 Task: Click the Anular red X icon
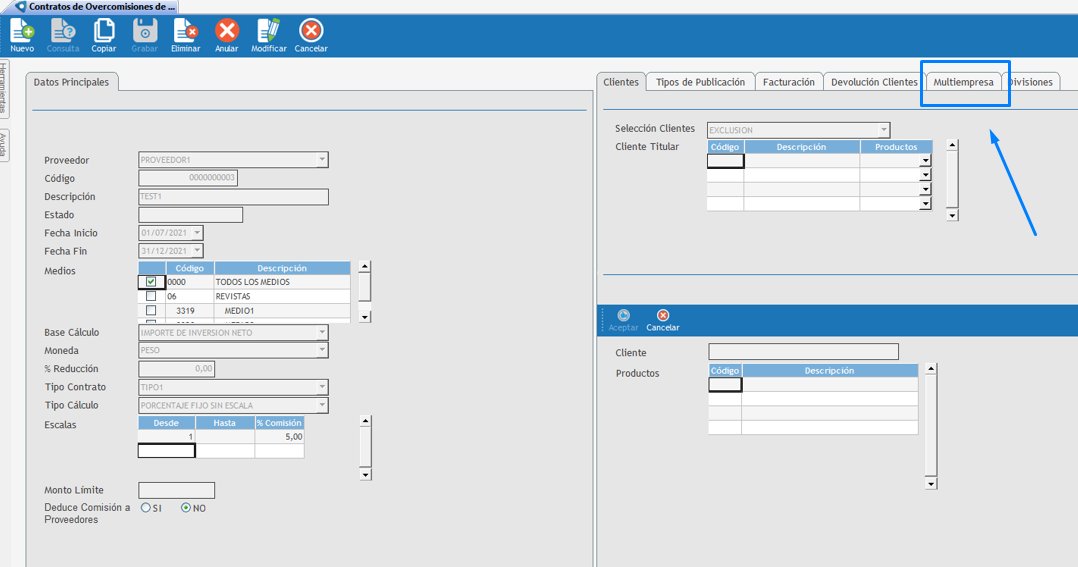click(x=227, y=32)
